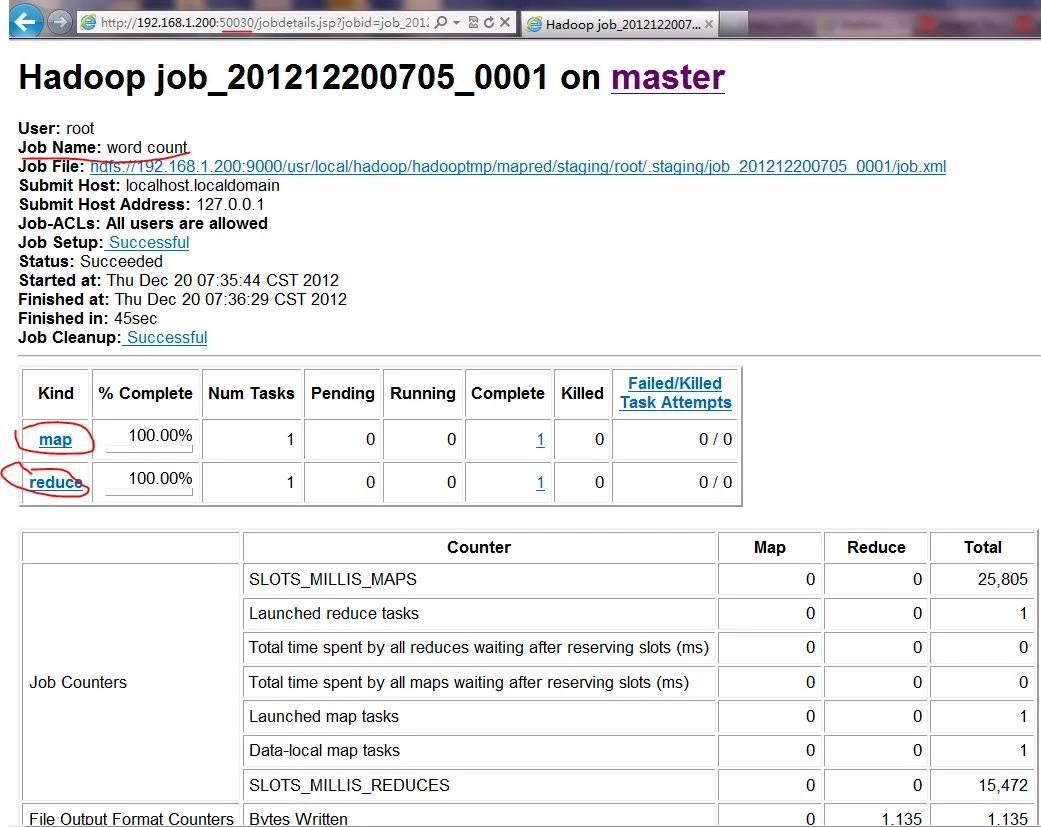Click the browser forward arrow button

click(x=60, y=21)
